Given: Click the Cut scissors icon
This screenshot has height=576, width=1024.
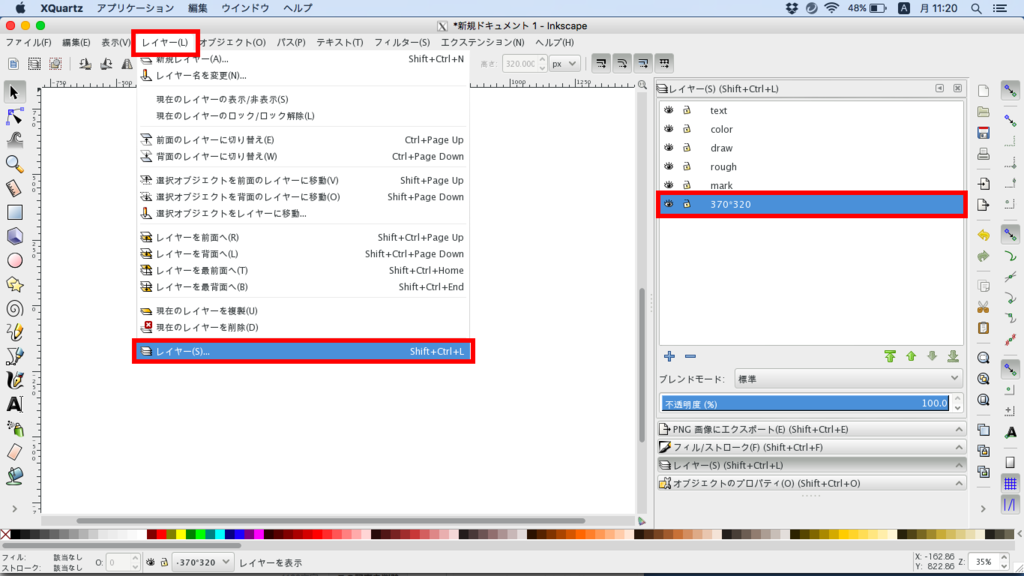Looking at the screenshot, I should click(x=984, y=306).
